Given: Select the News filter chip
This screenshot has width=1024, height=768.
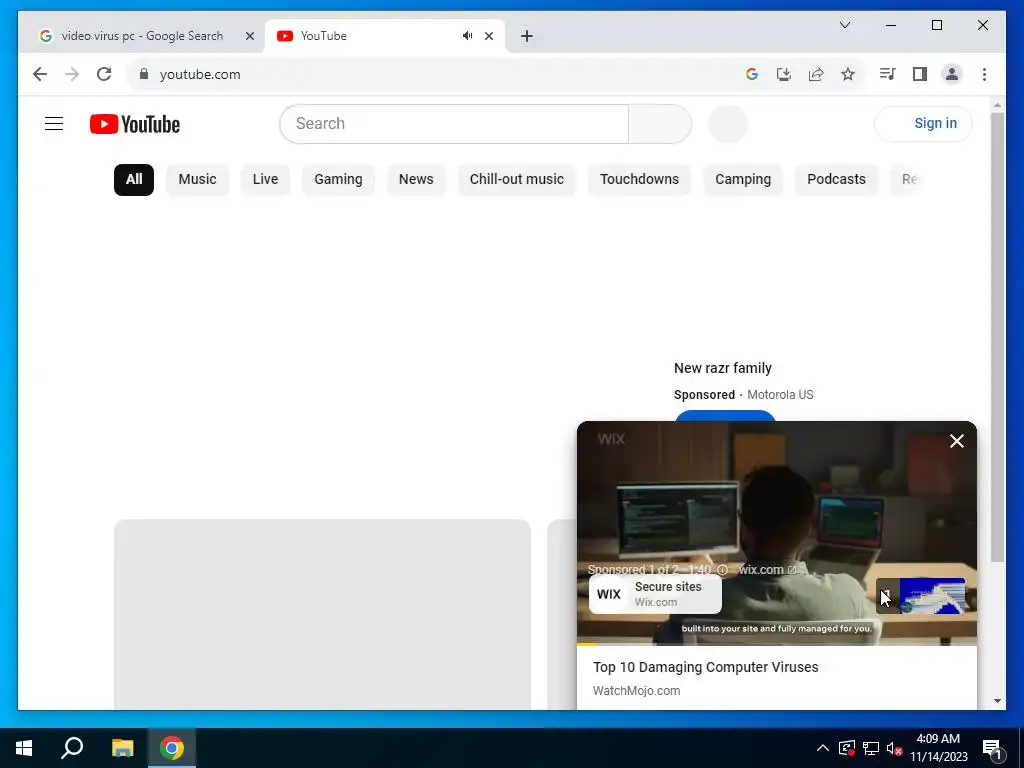Looking at the screenshot, I should pyautogui.click(x=416, y=180).
